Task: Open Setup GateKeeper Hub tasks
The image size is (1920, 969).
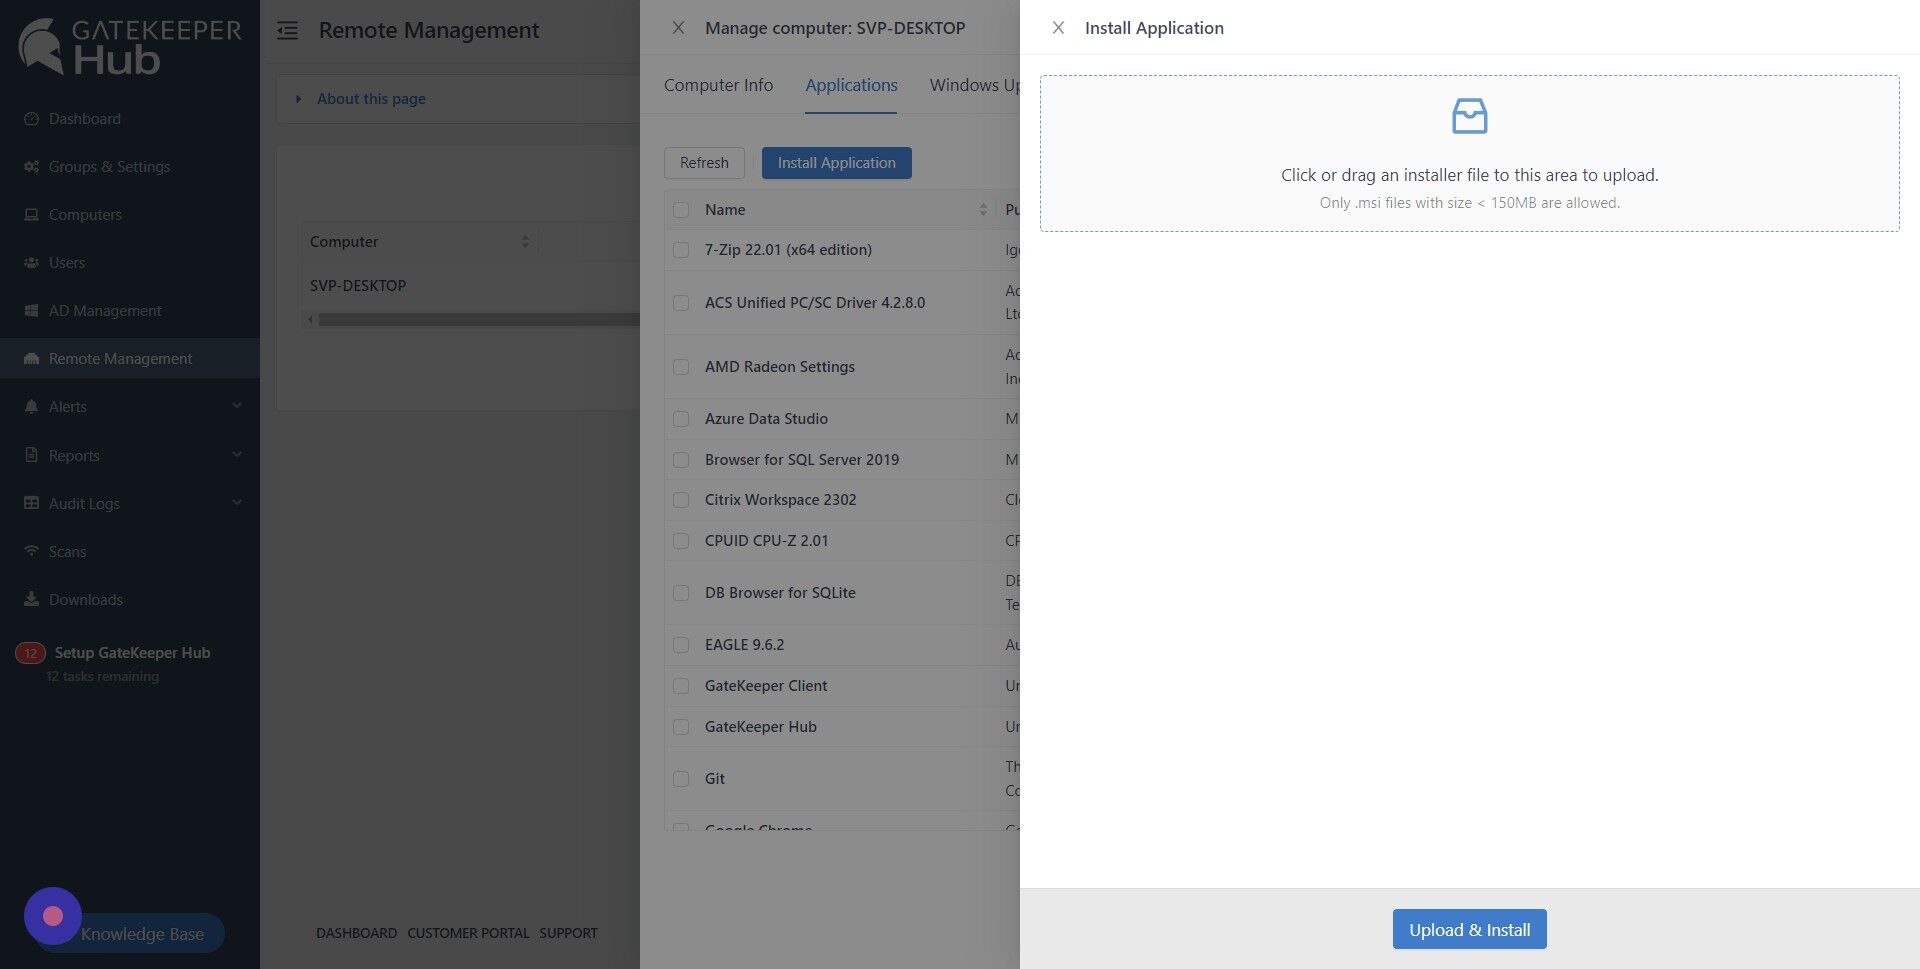Action: pyautogui.click(x=132, y=653)
